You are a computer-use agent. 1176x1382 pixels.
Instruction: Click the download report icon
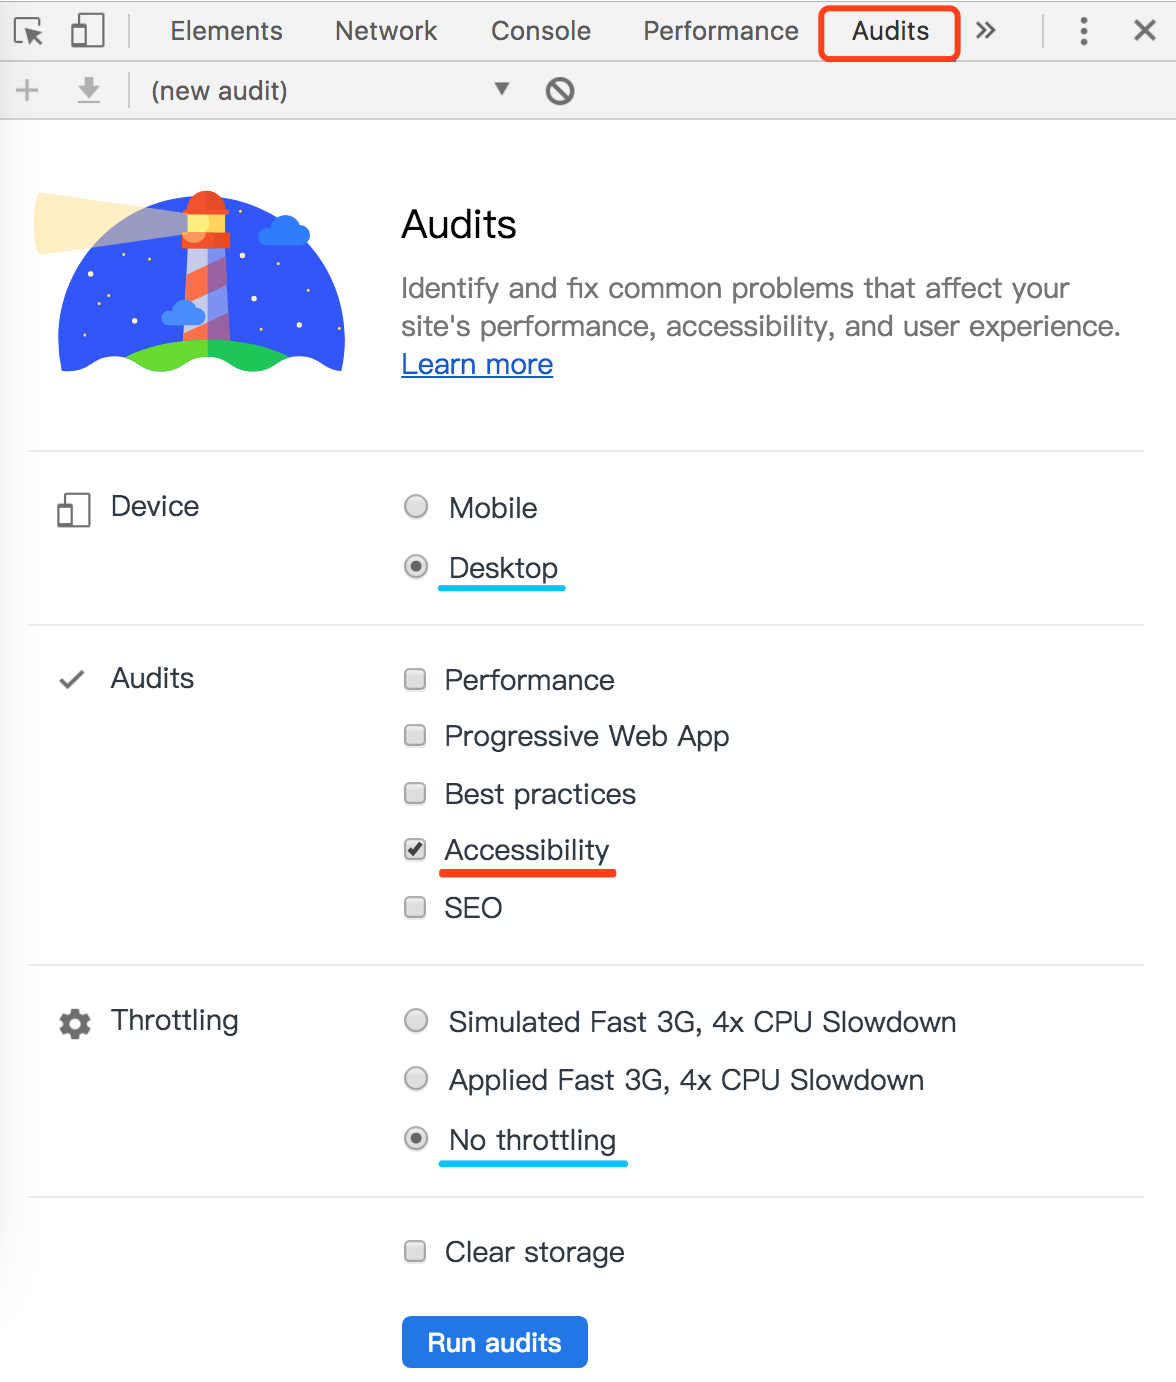tap(89, 91)
